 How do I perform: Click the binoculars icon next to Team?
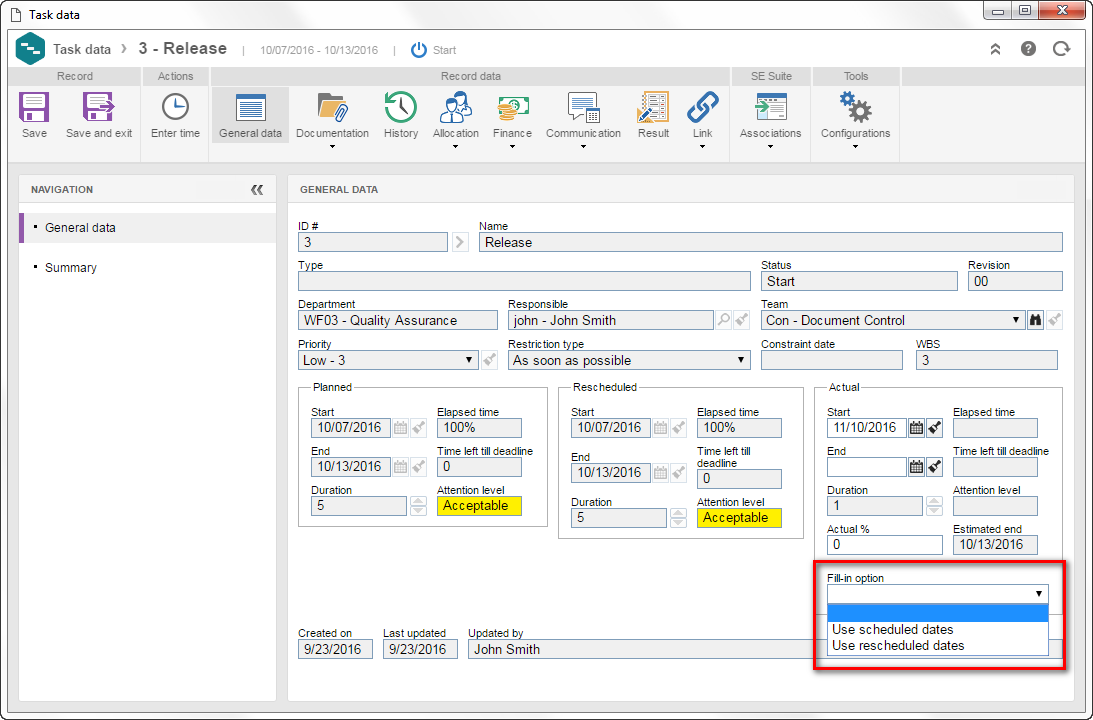1035,321
